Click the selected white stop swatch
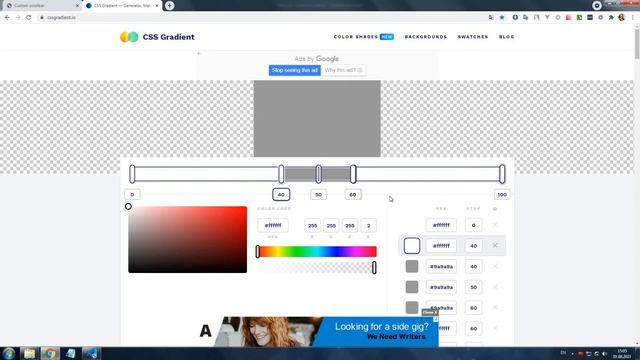Screen dimensions: 640x360 click(412, 246)
